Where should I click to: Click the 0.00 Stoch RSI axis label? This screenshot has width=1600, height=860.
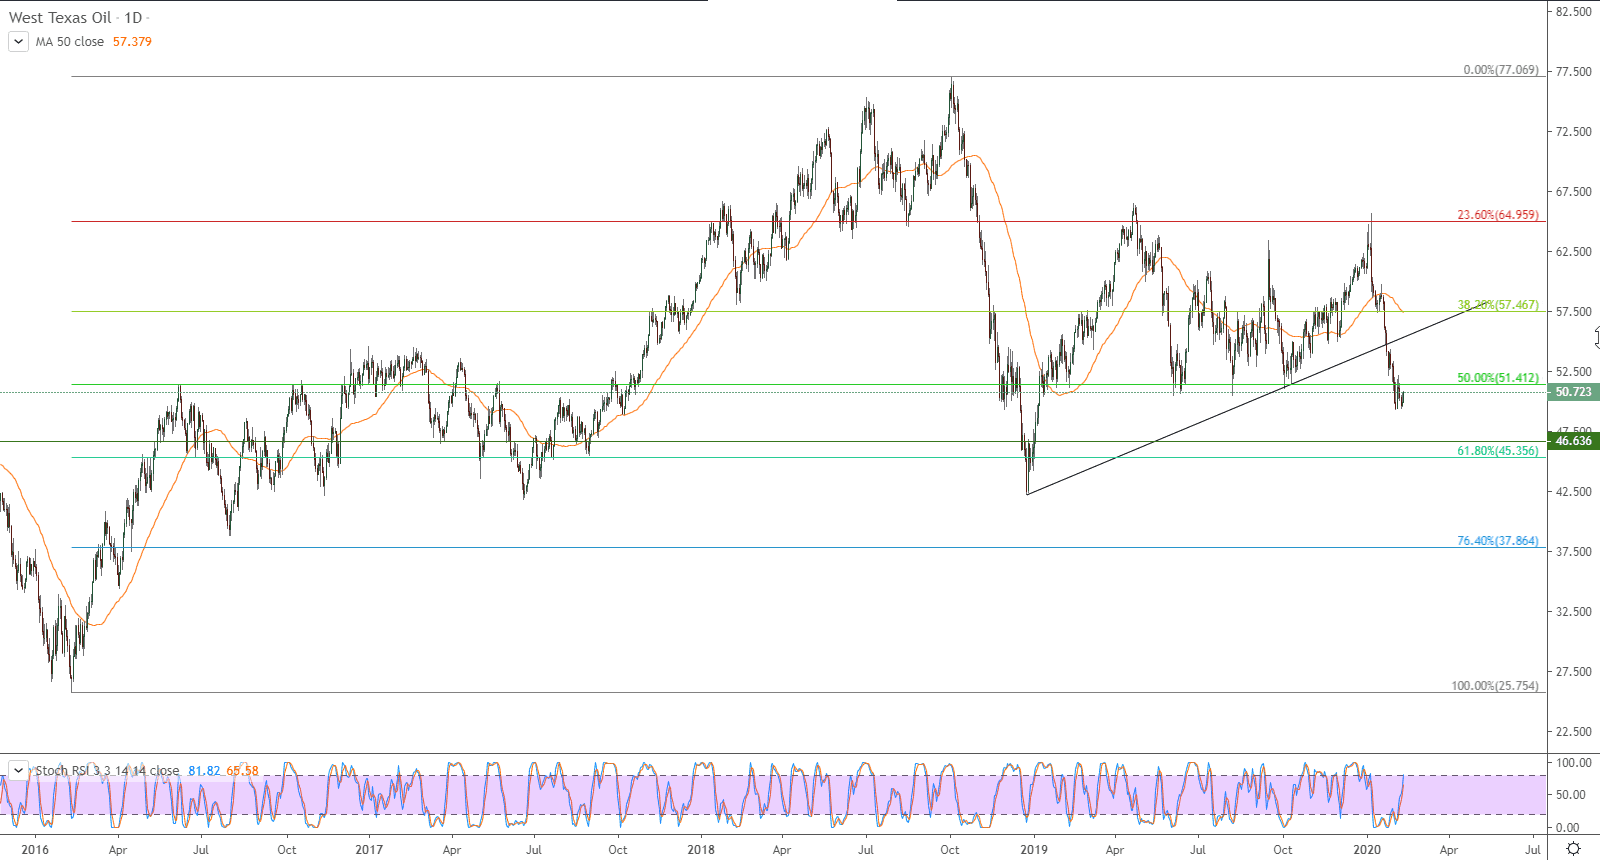click(1568, 828)
